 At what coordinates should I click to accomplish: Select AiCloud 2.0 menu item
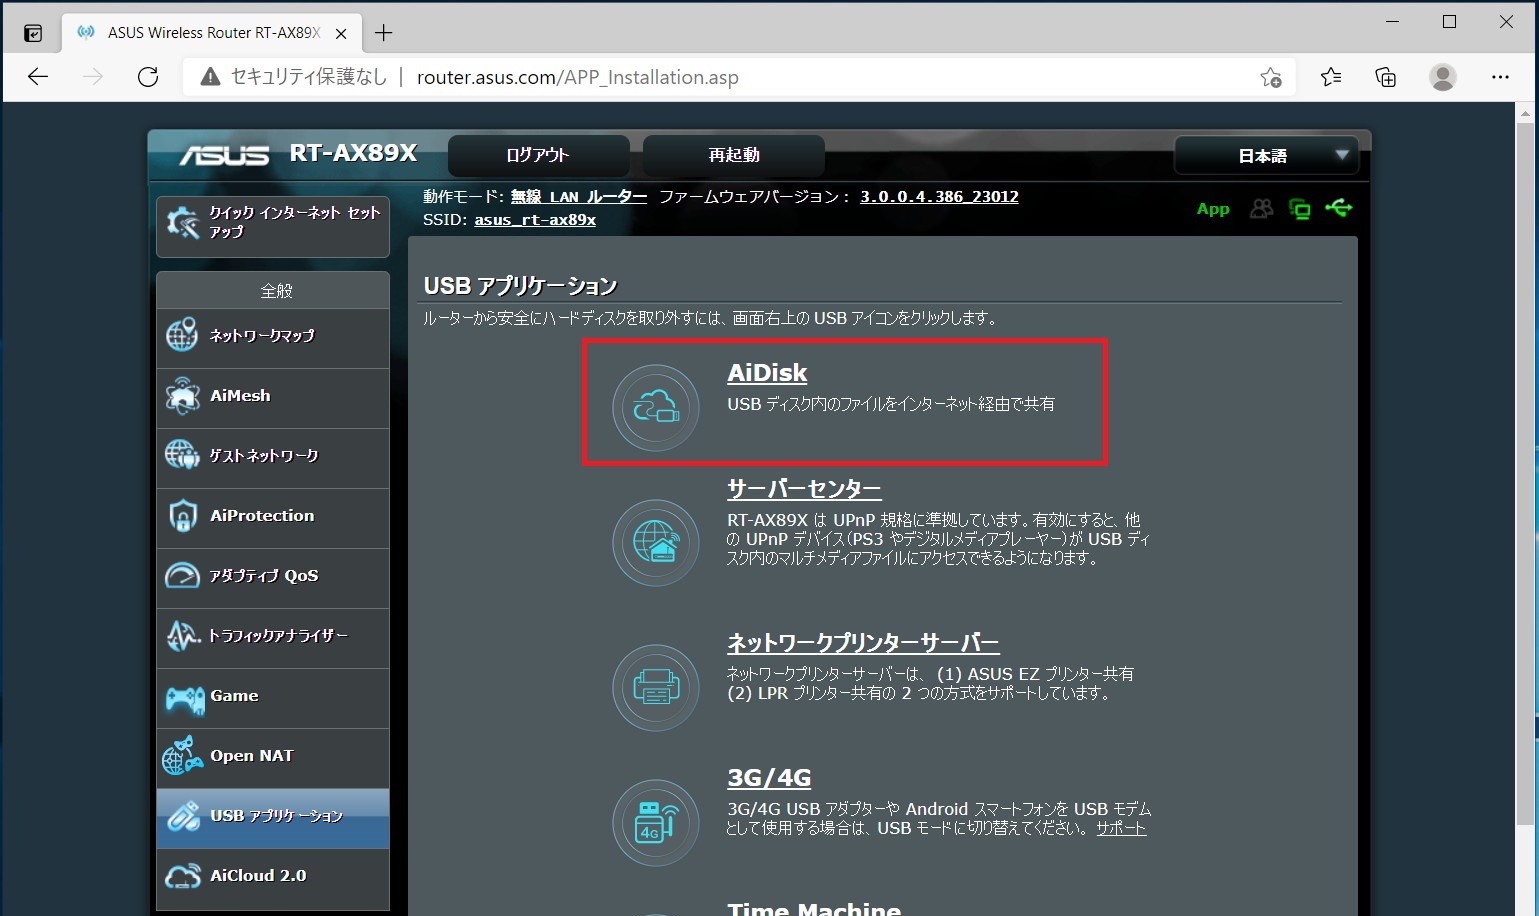pos(273,878)
